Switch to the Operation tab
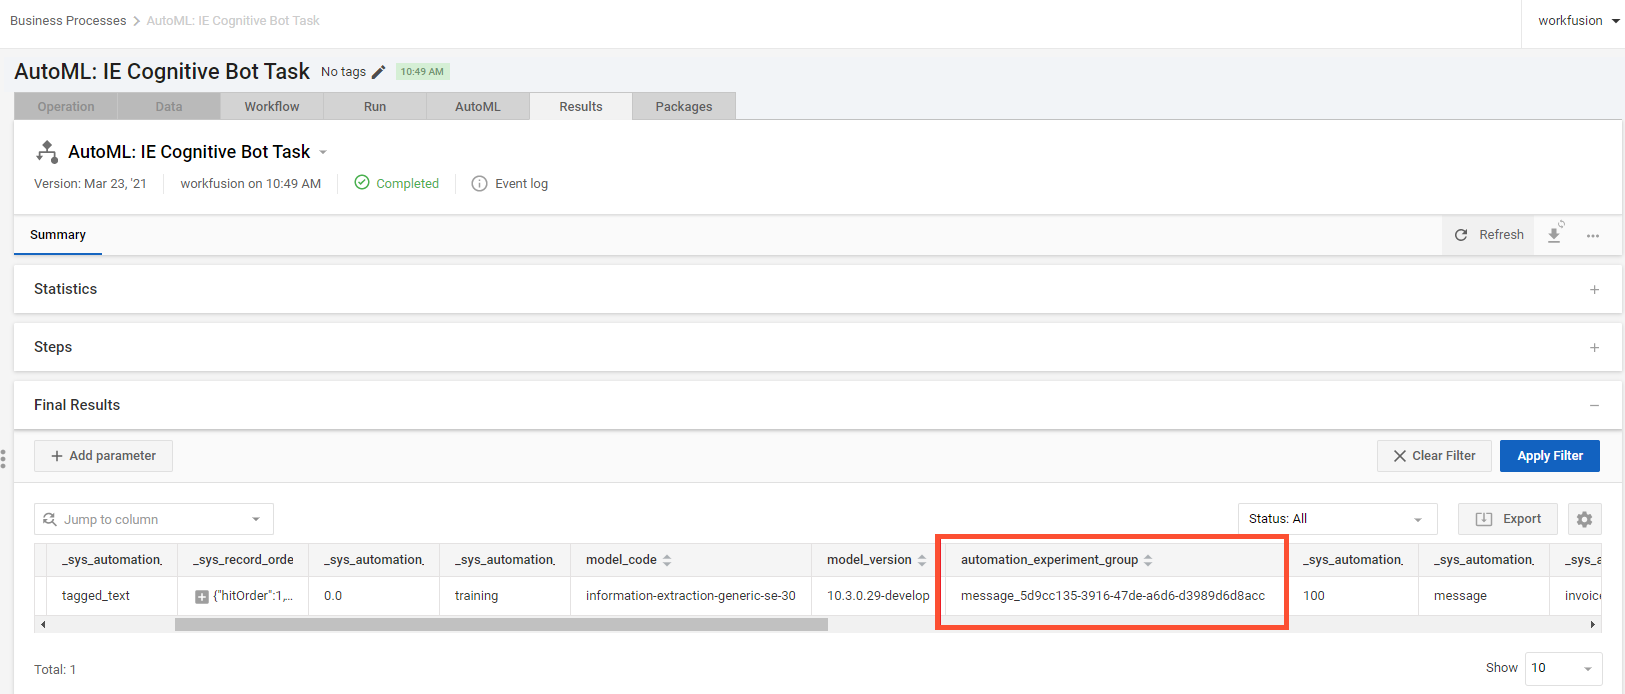The height and width of the screenshot is (694, 1625). tap(66, 106)
